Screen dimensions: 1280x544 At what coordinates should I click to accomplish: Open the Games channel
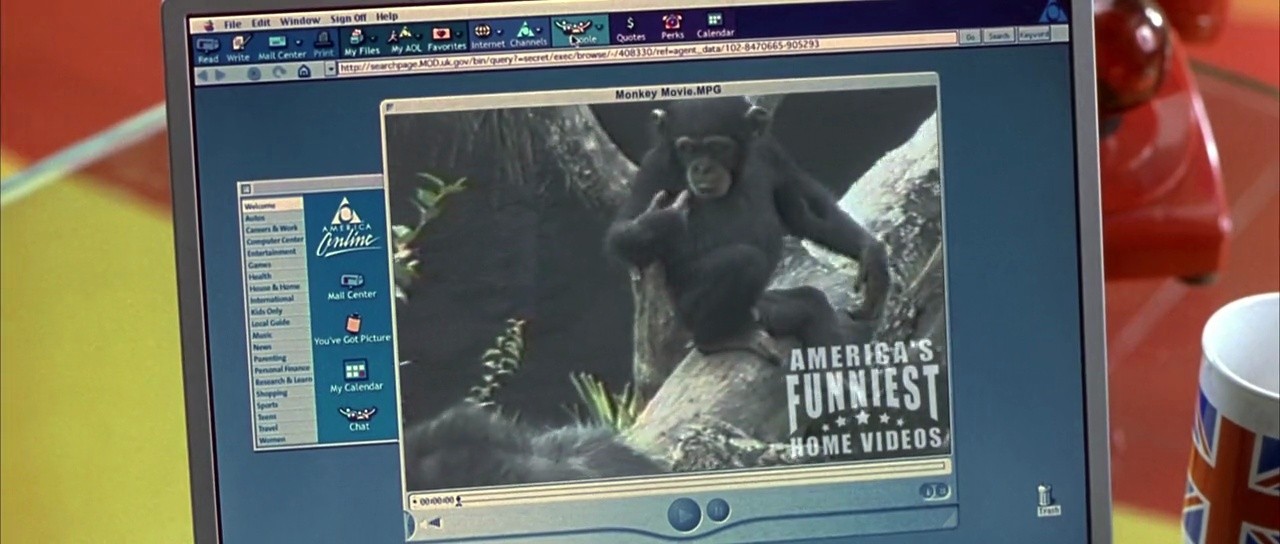pos(259,264)
